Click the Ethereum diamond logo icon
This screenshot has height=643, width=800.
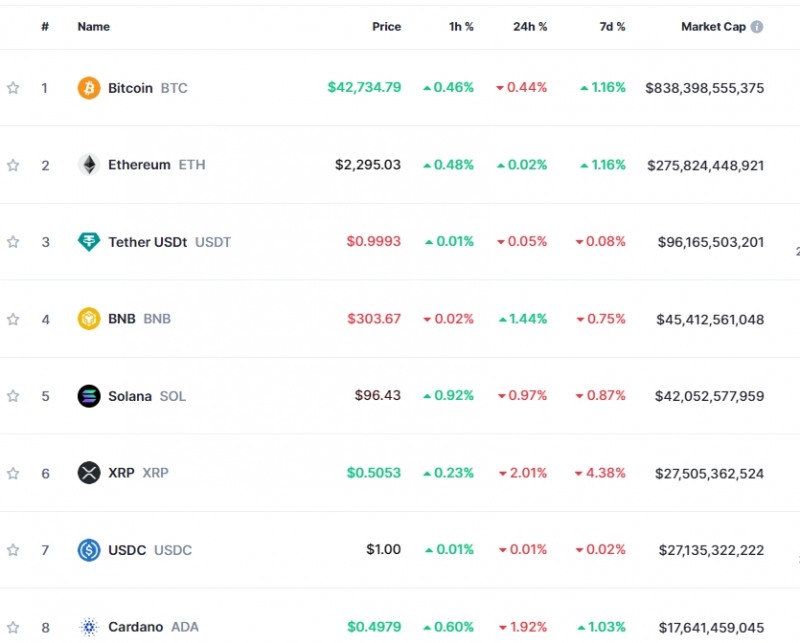pyautogui.click(x=89, y=165)
